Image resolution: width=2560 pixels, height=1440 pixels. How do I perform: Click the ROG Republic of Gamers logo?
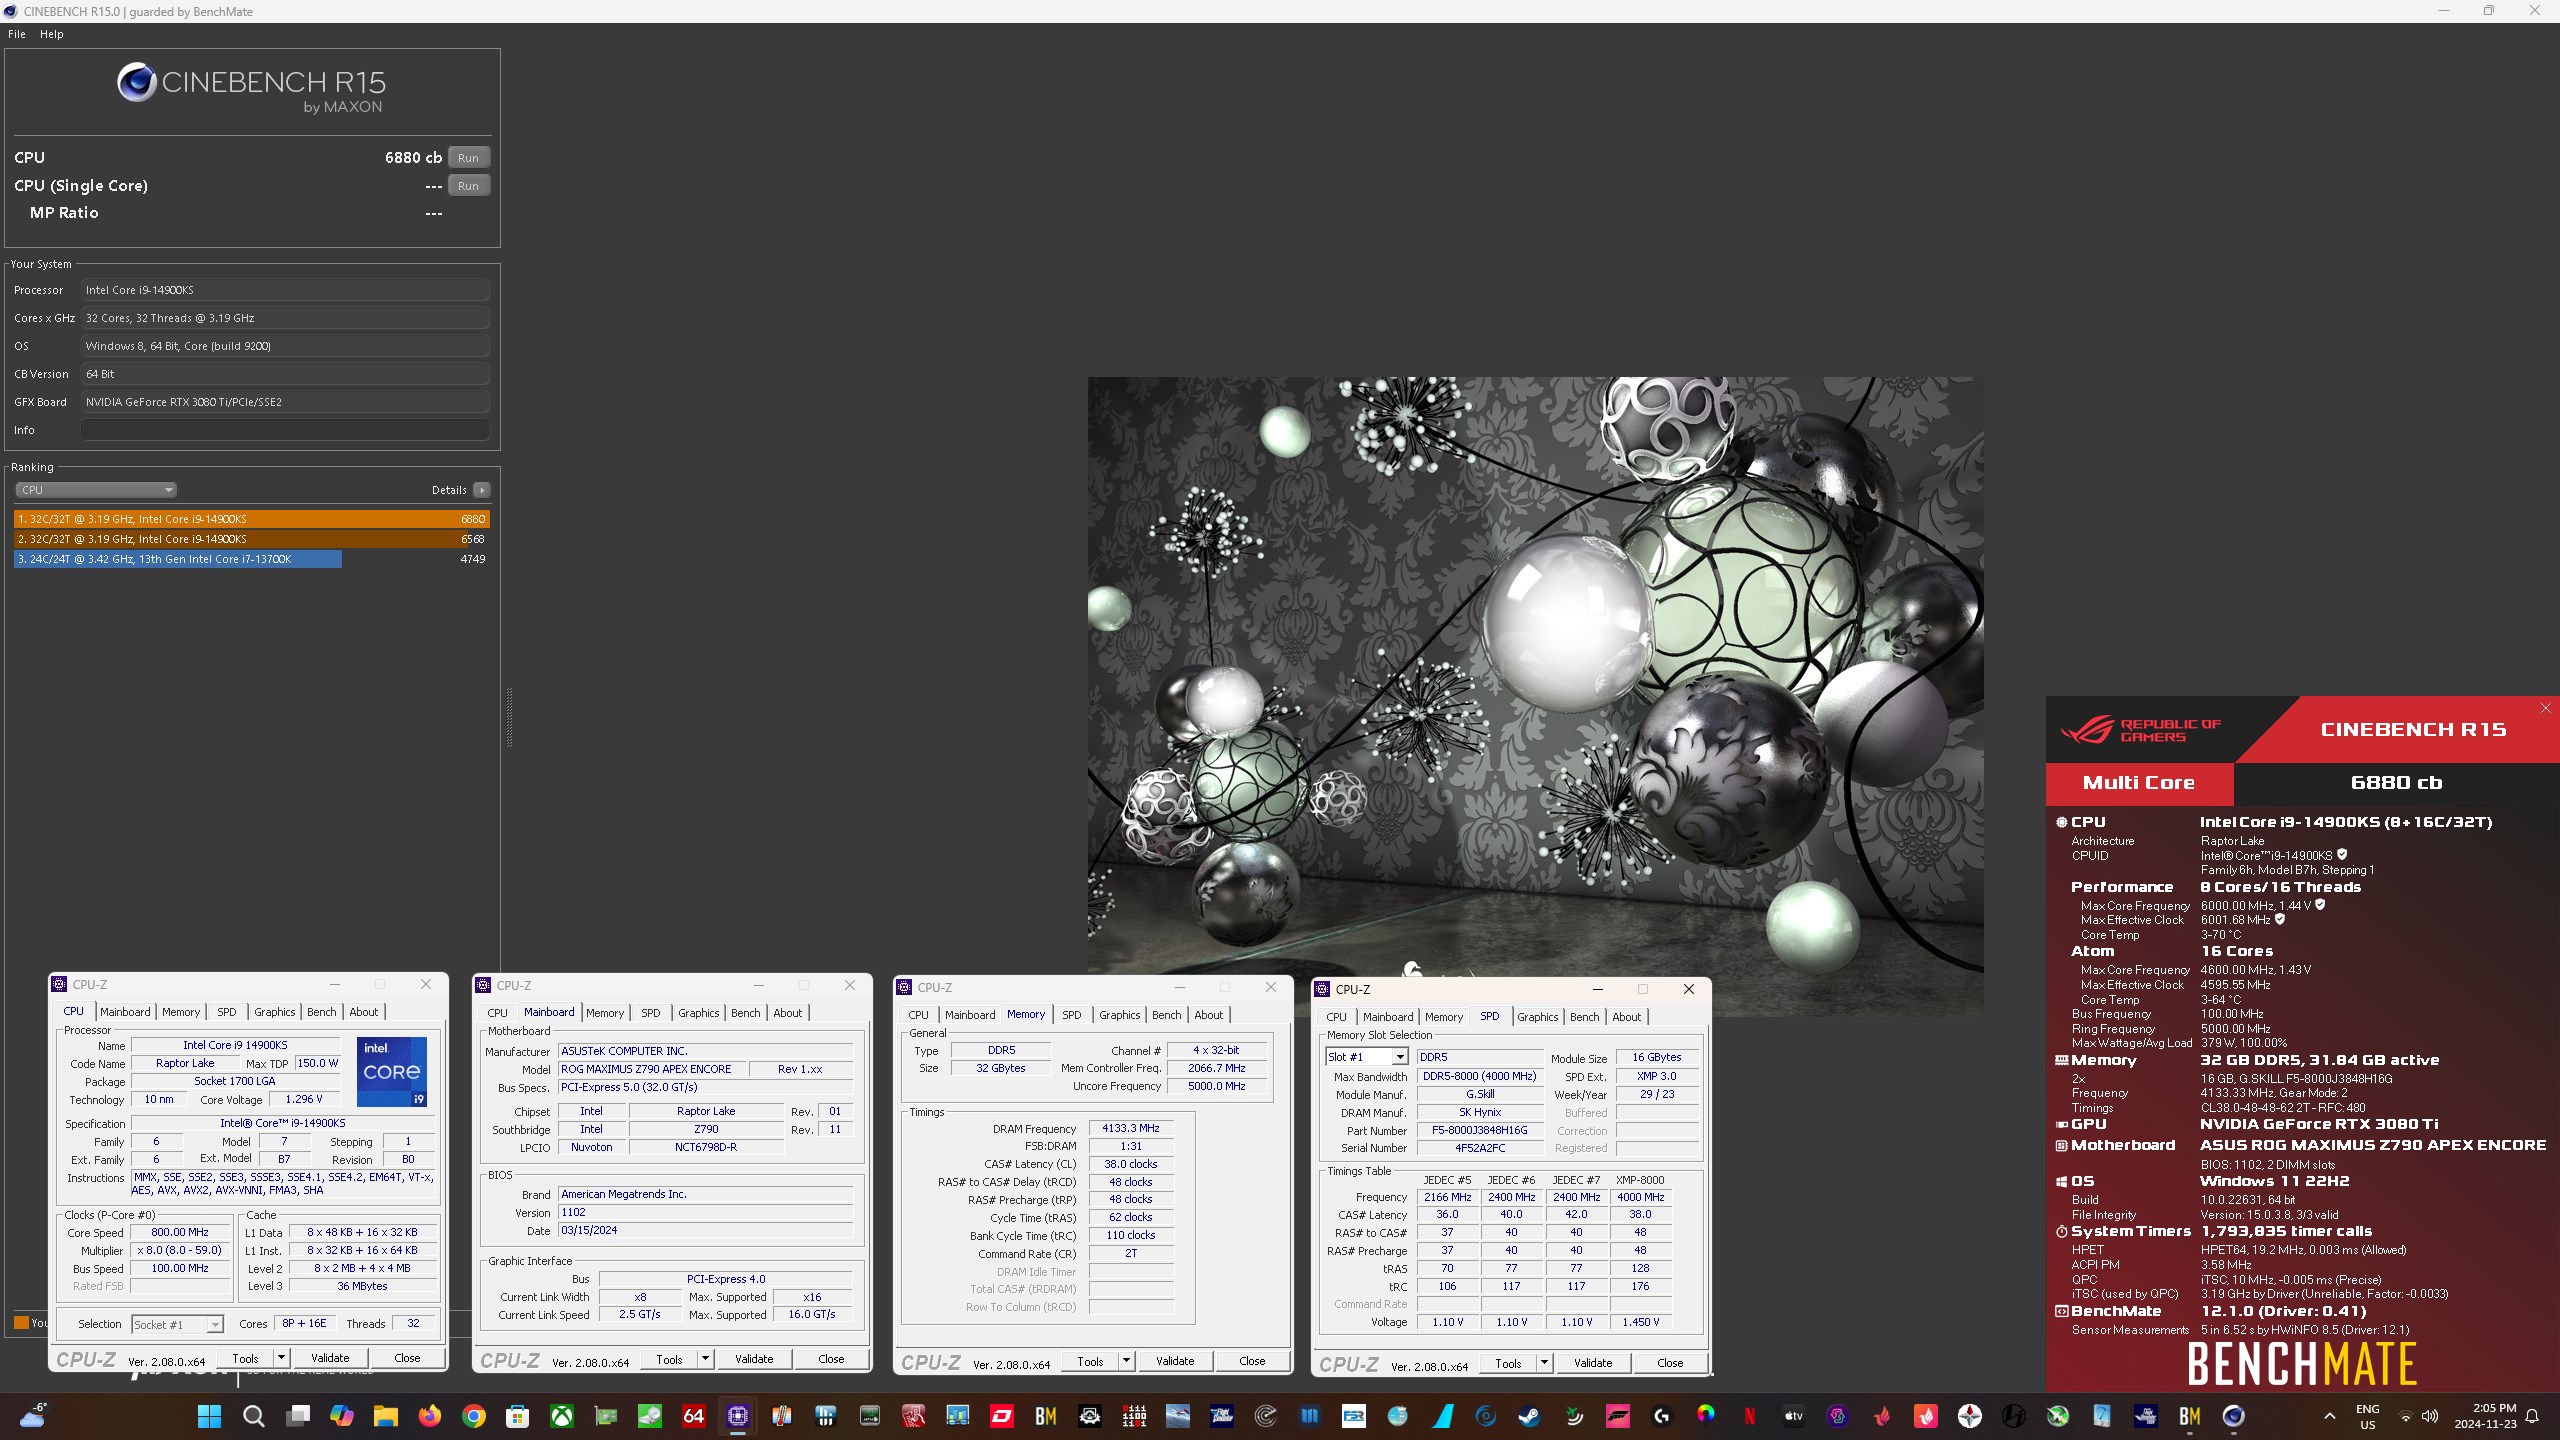tap(2140, 730)
